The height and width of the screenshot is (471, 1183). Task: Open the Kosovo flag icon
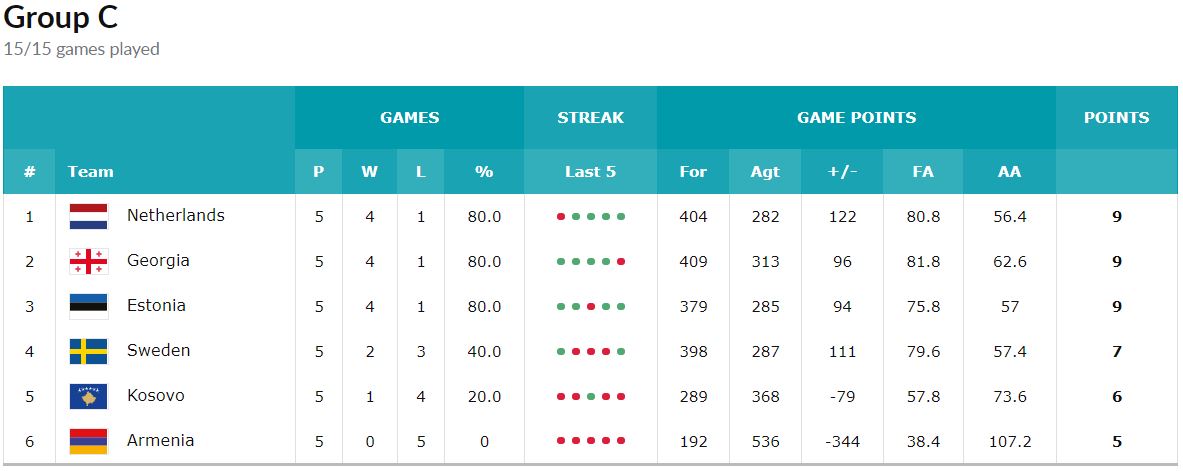click(x=88, y=396)
